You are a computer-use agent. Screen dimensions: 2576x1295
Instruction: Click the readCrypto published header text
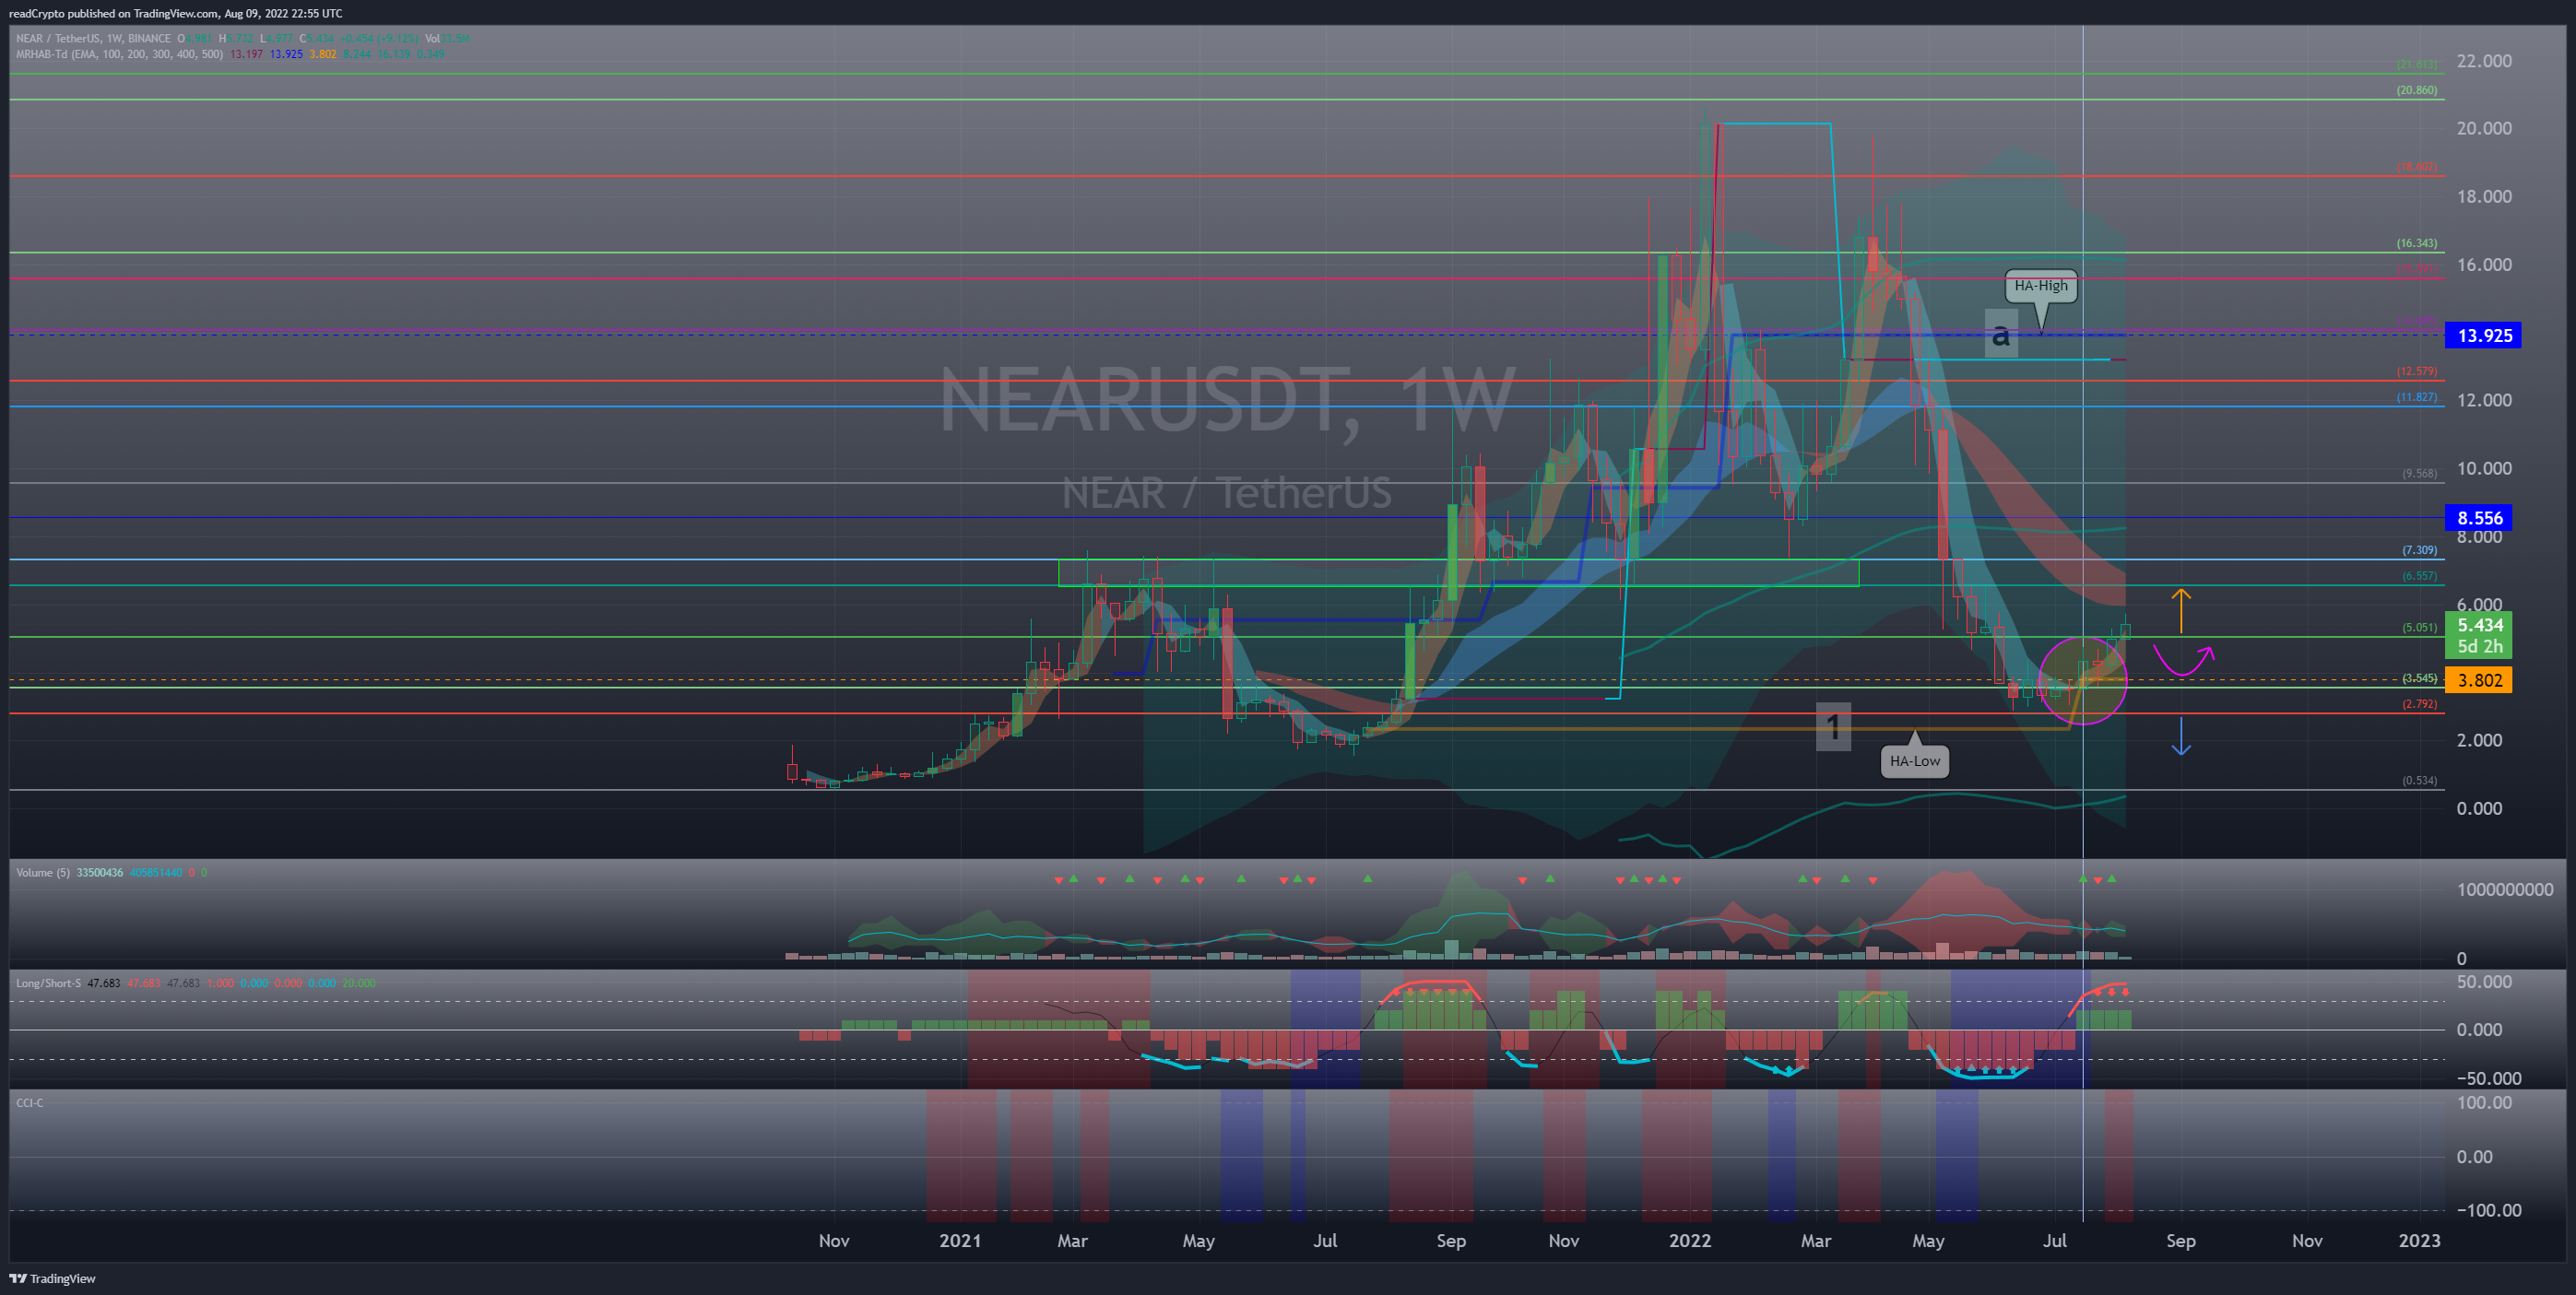point(176,13)
